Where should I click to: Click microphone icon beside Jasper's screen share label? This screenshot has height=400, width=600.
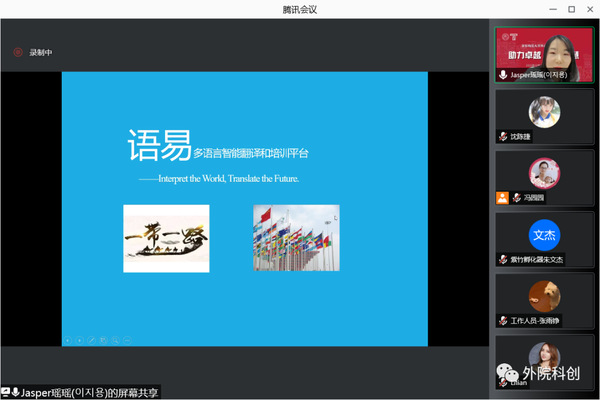(x=16, y=392)
